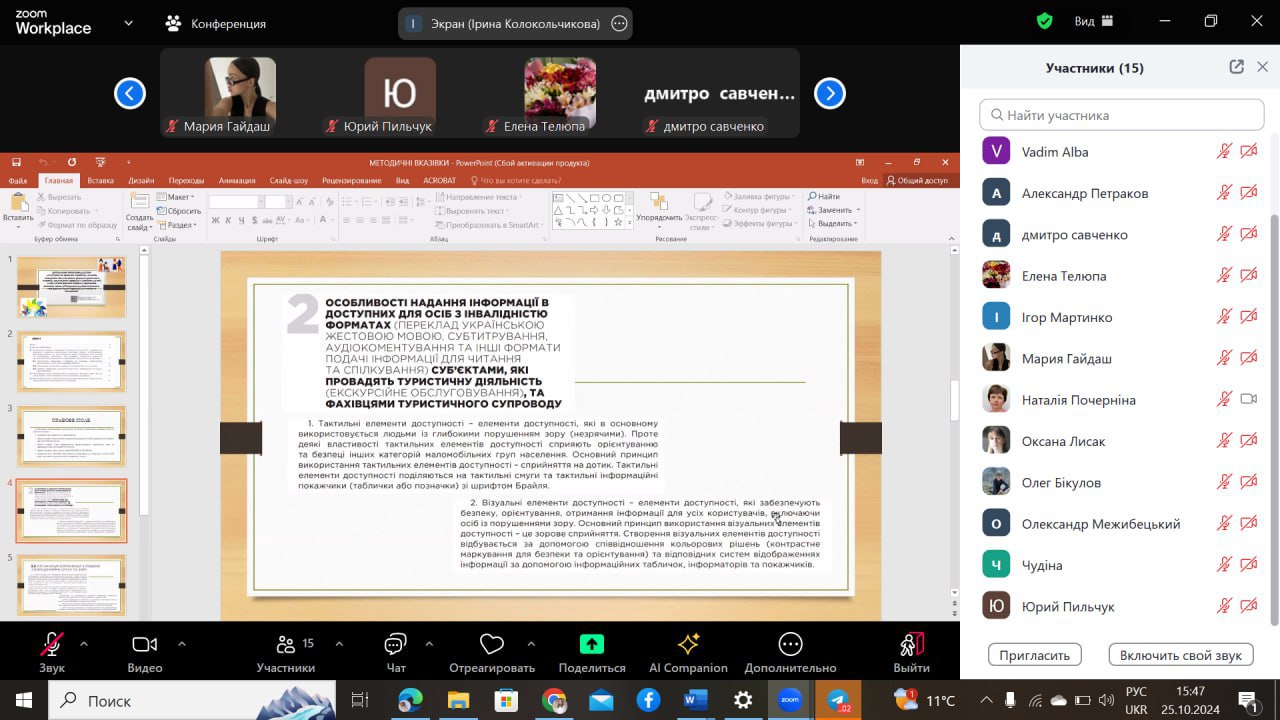Click the green encryption shield icon

click(x=1044, y=21)
